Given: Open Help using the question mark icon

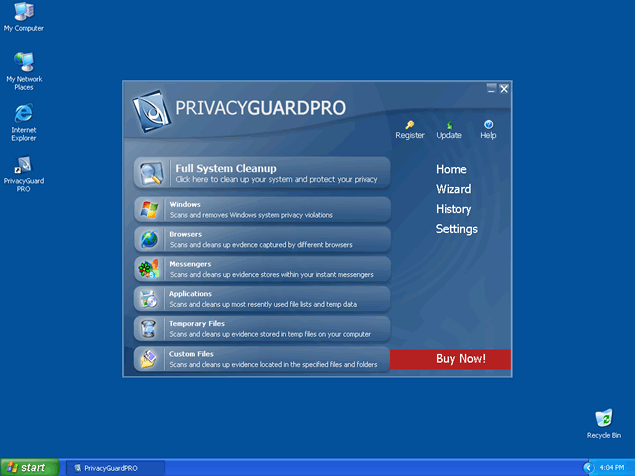Looking at the screenshot, I should 488,125.
